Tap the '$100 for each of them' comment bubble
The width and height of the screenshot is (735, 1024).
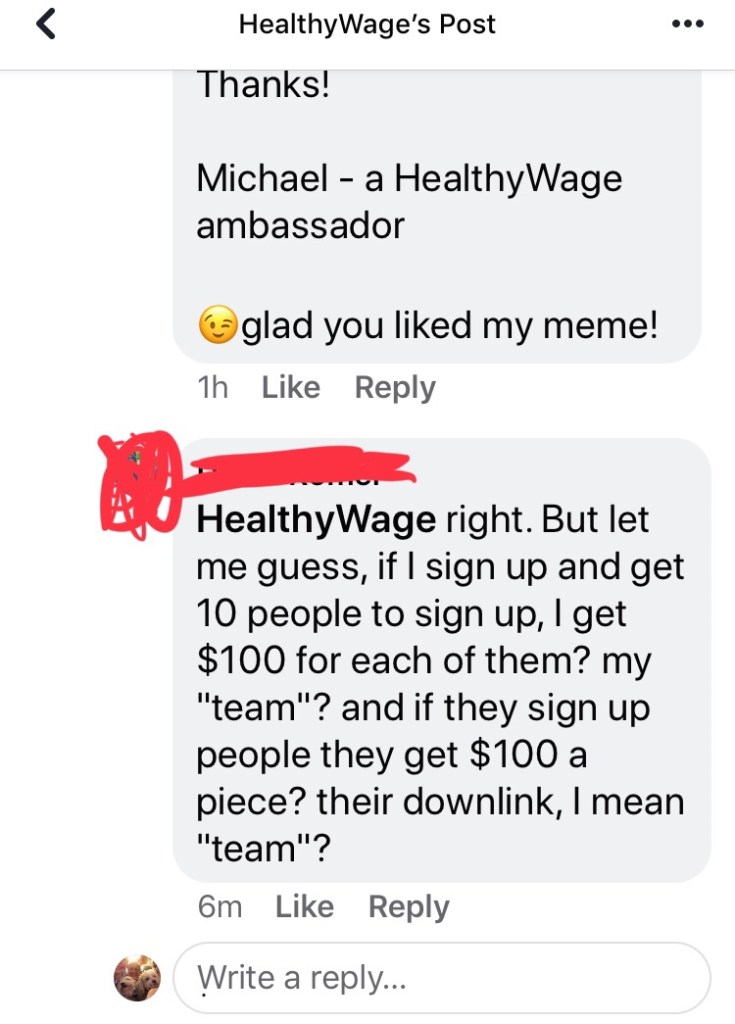point(442,660)
